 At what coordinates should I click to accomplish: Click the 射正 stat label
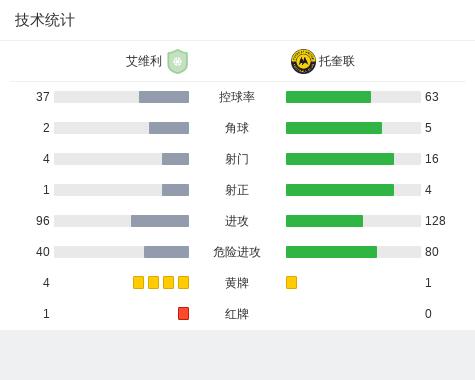click(x=237, y=190)
